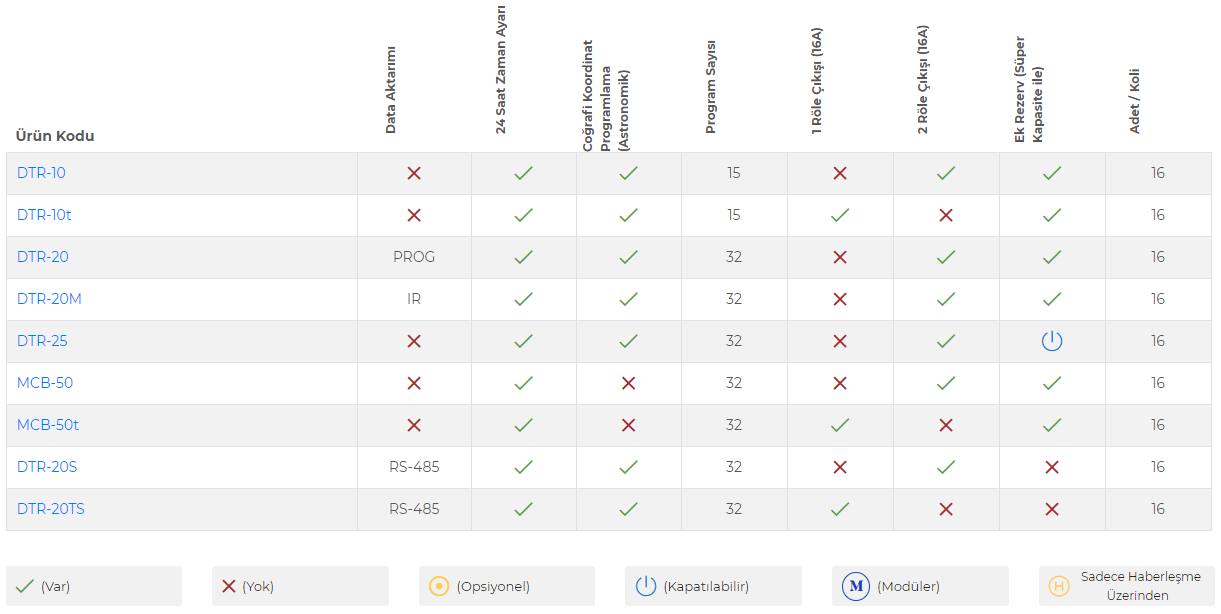Click the Ürün Kodu column header
1221x614 pixels.
(x=55, y=136)
